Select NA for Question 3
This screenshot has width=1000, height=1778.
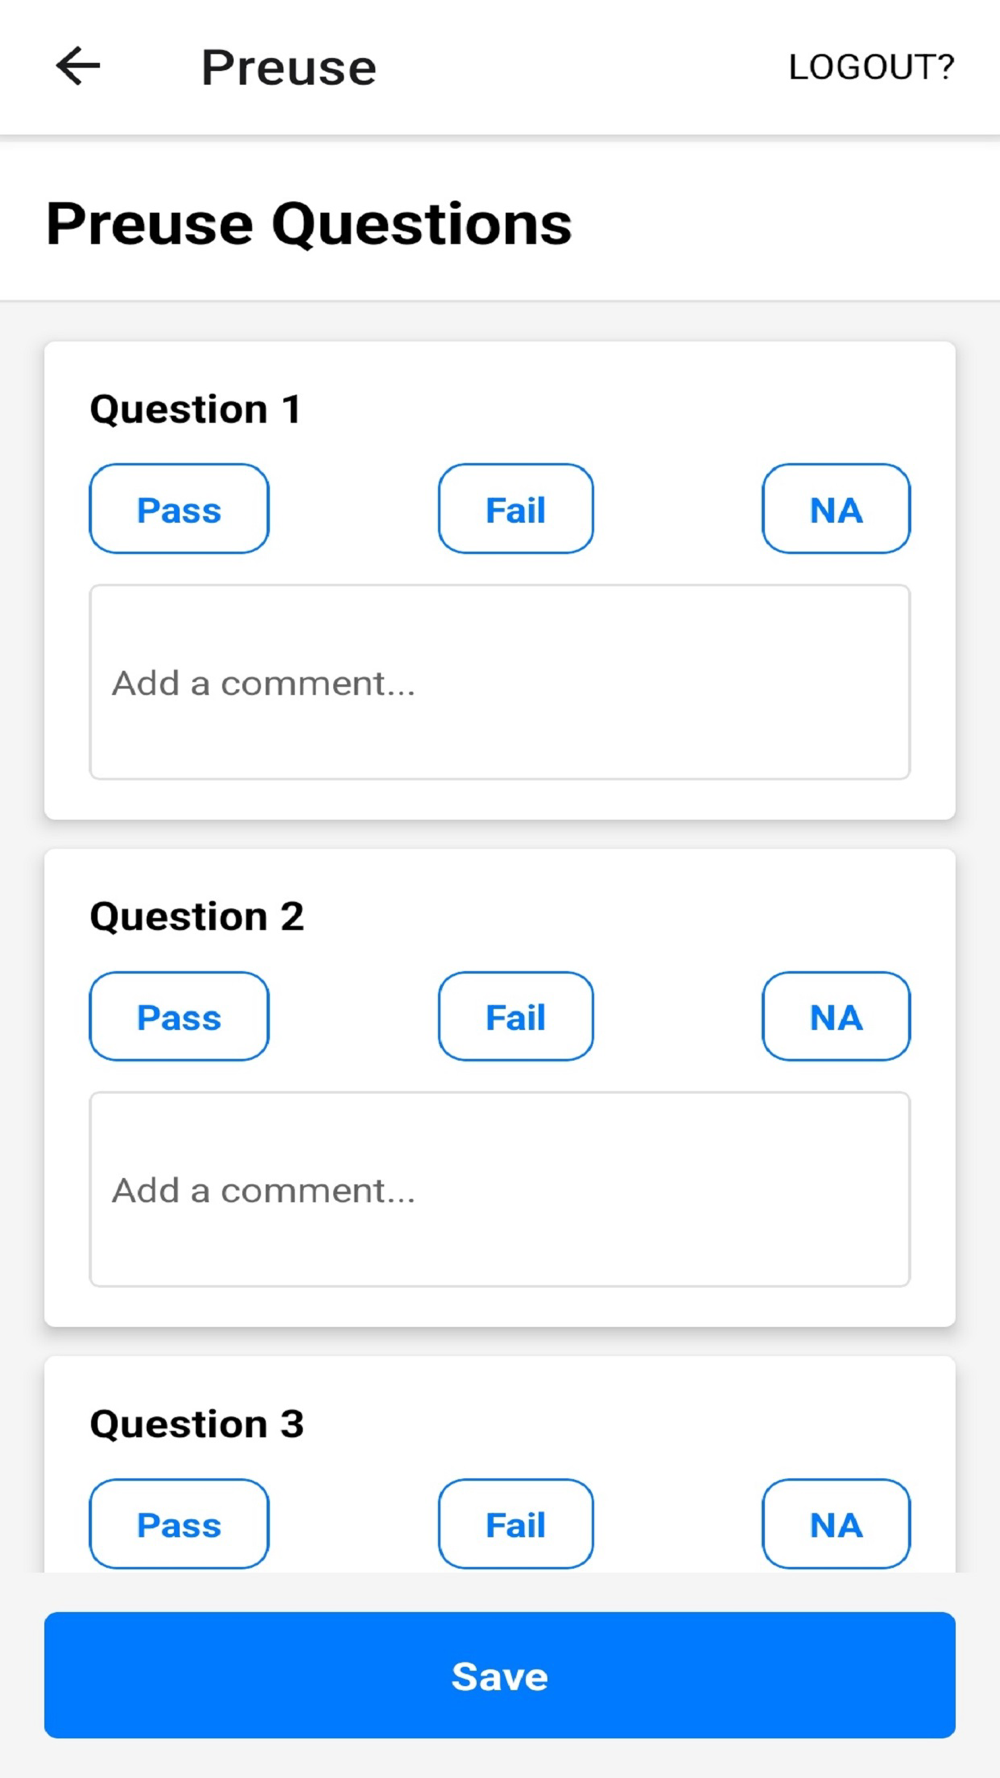coord(836,1524)
